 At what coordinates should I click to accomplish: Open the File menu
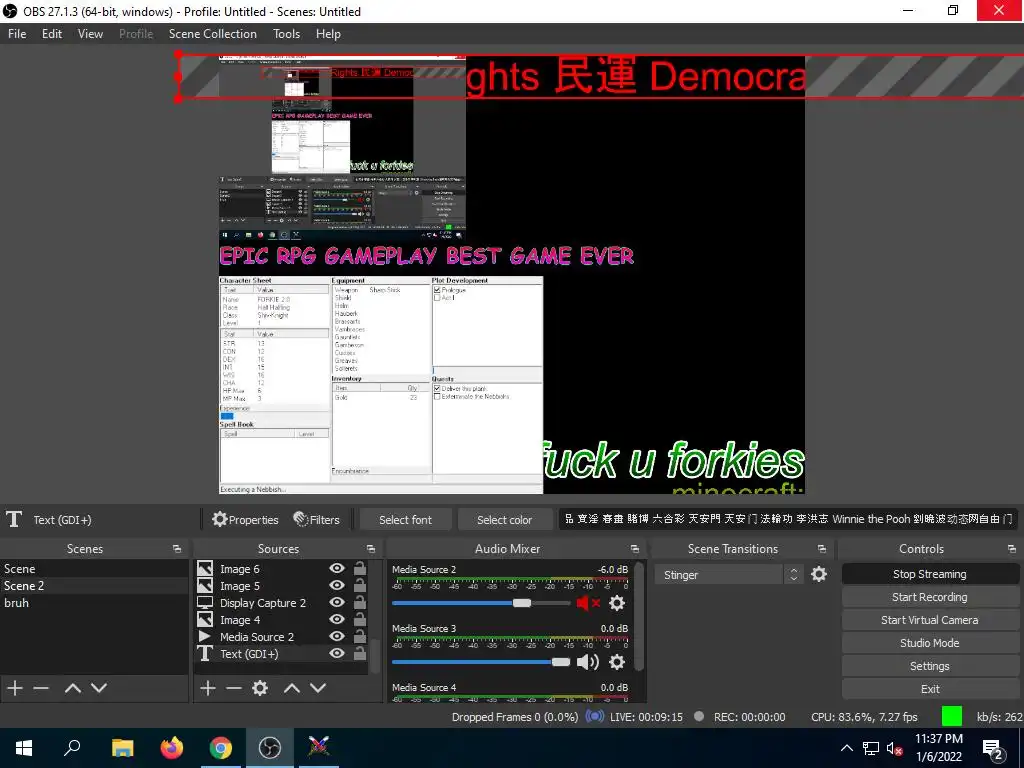coord(17,34)
